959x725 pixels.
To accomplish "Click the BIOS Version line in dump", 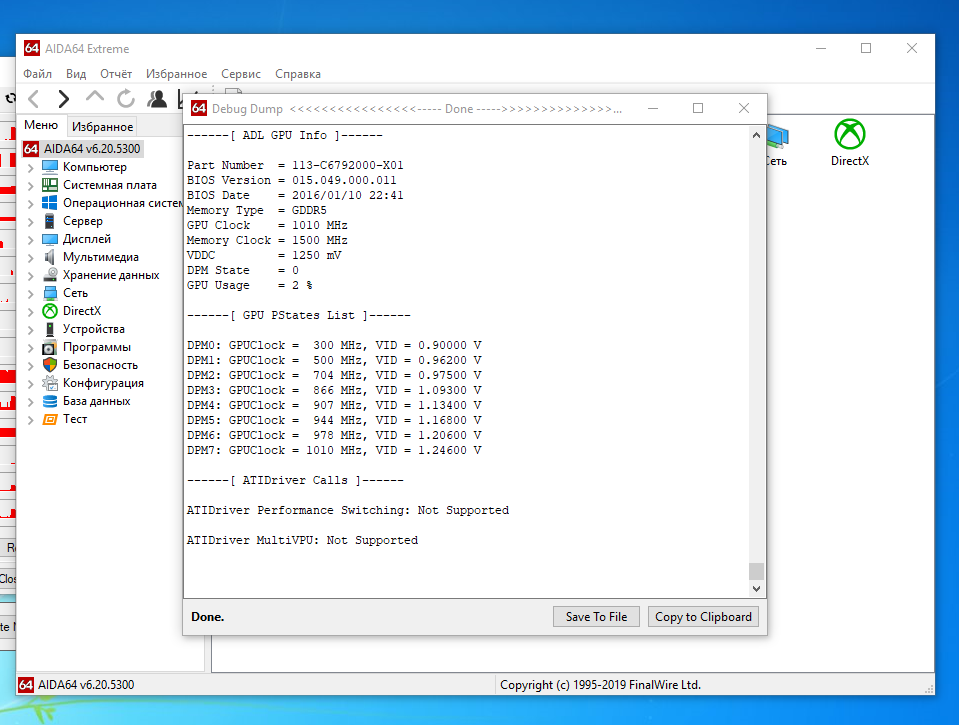I will (x=292, y=180).
